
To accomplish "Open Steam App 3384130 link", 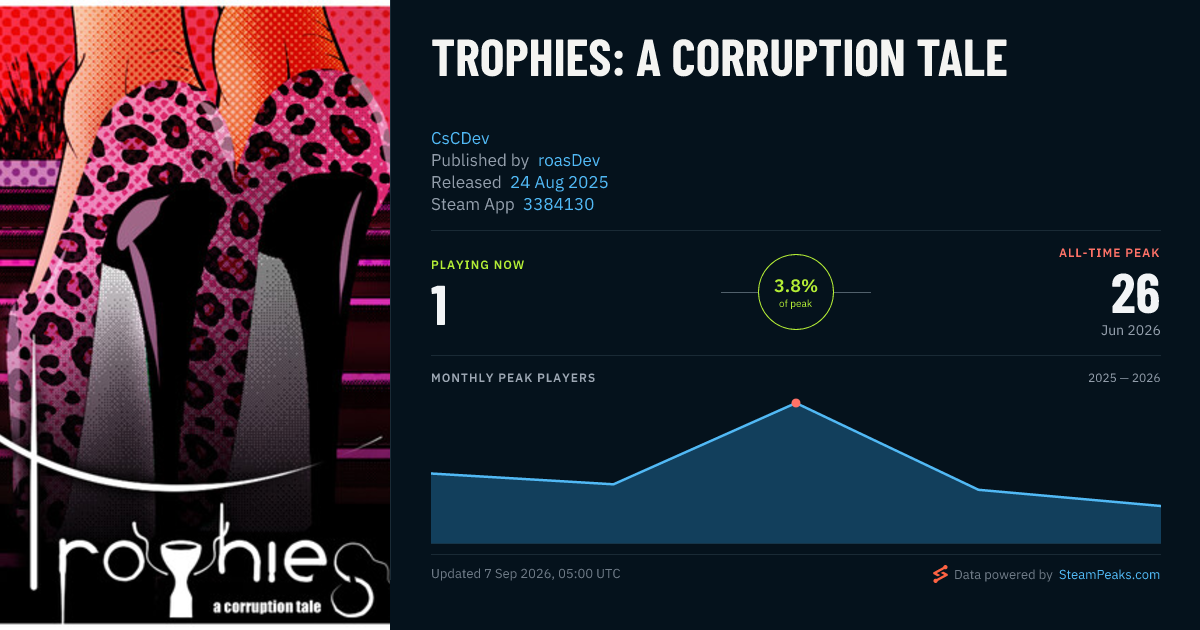I will 558,204.
